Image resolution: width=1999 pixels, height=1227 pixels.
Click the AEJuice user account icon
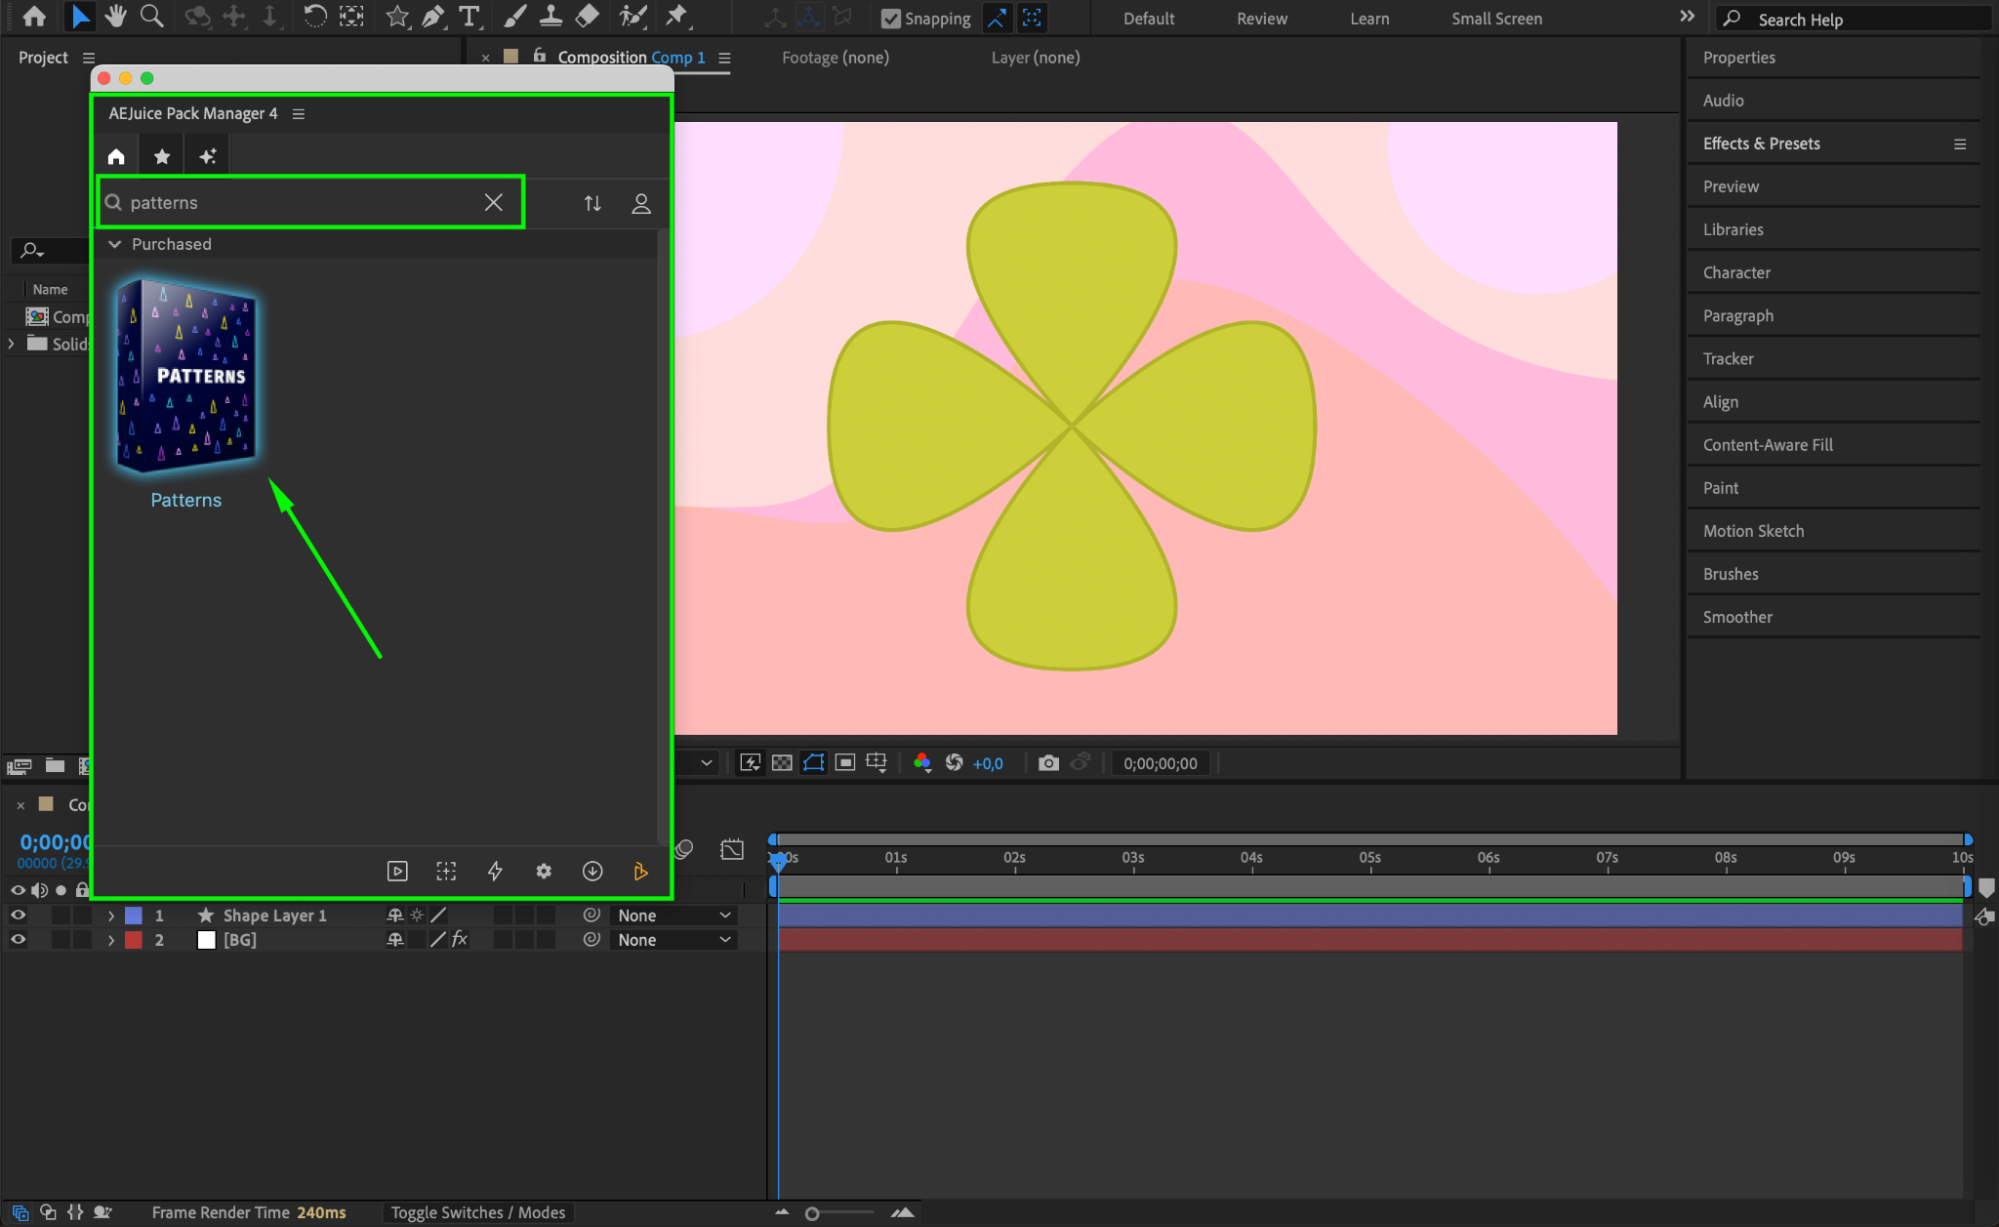coord(641,203)
